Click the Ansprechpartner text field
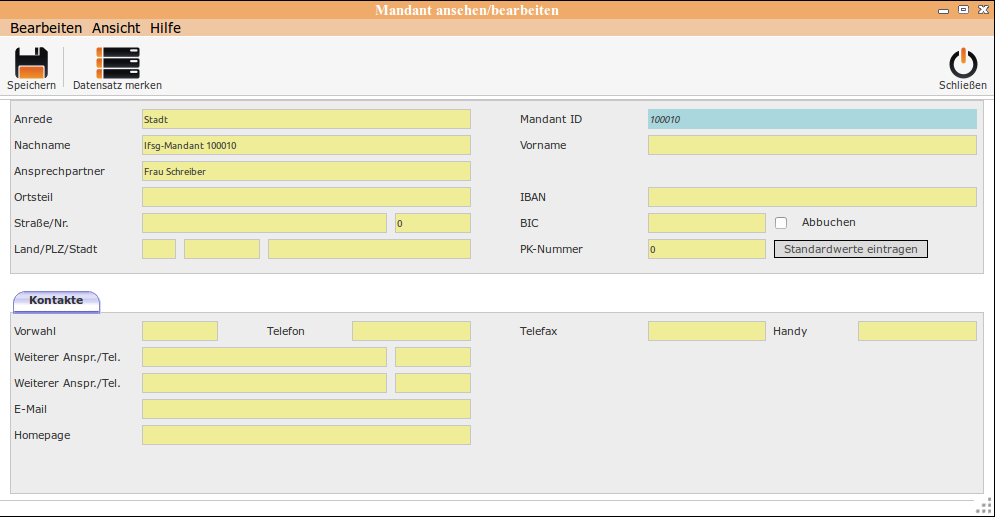Viewport: 995px width, 518px height. tap(306, 171)
